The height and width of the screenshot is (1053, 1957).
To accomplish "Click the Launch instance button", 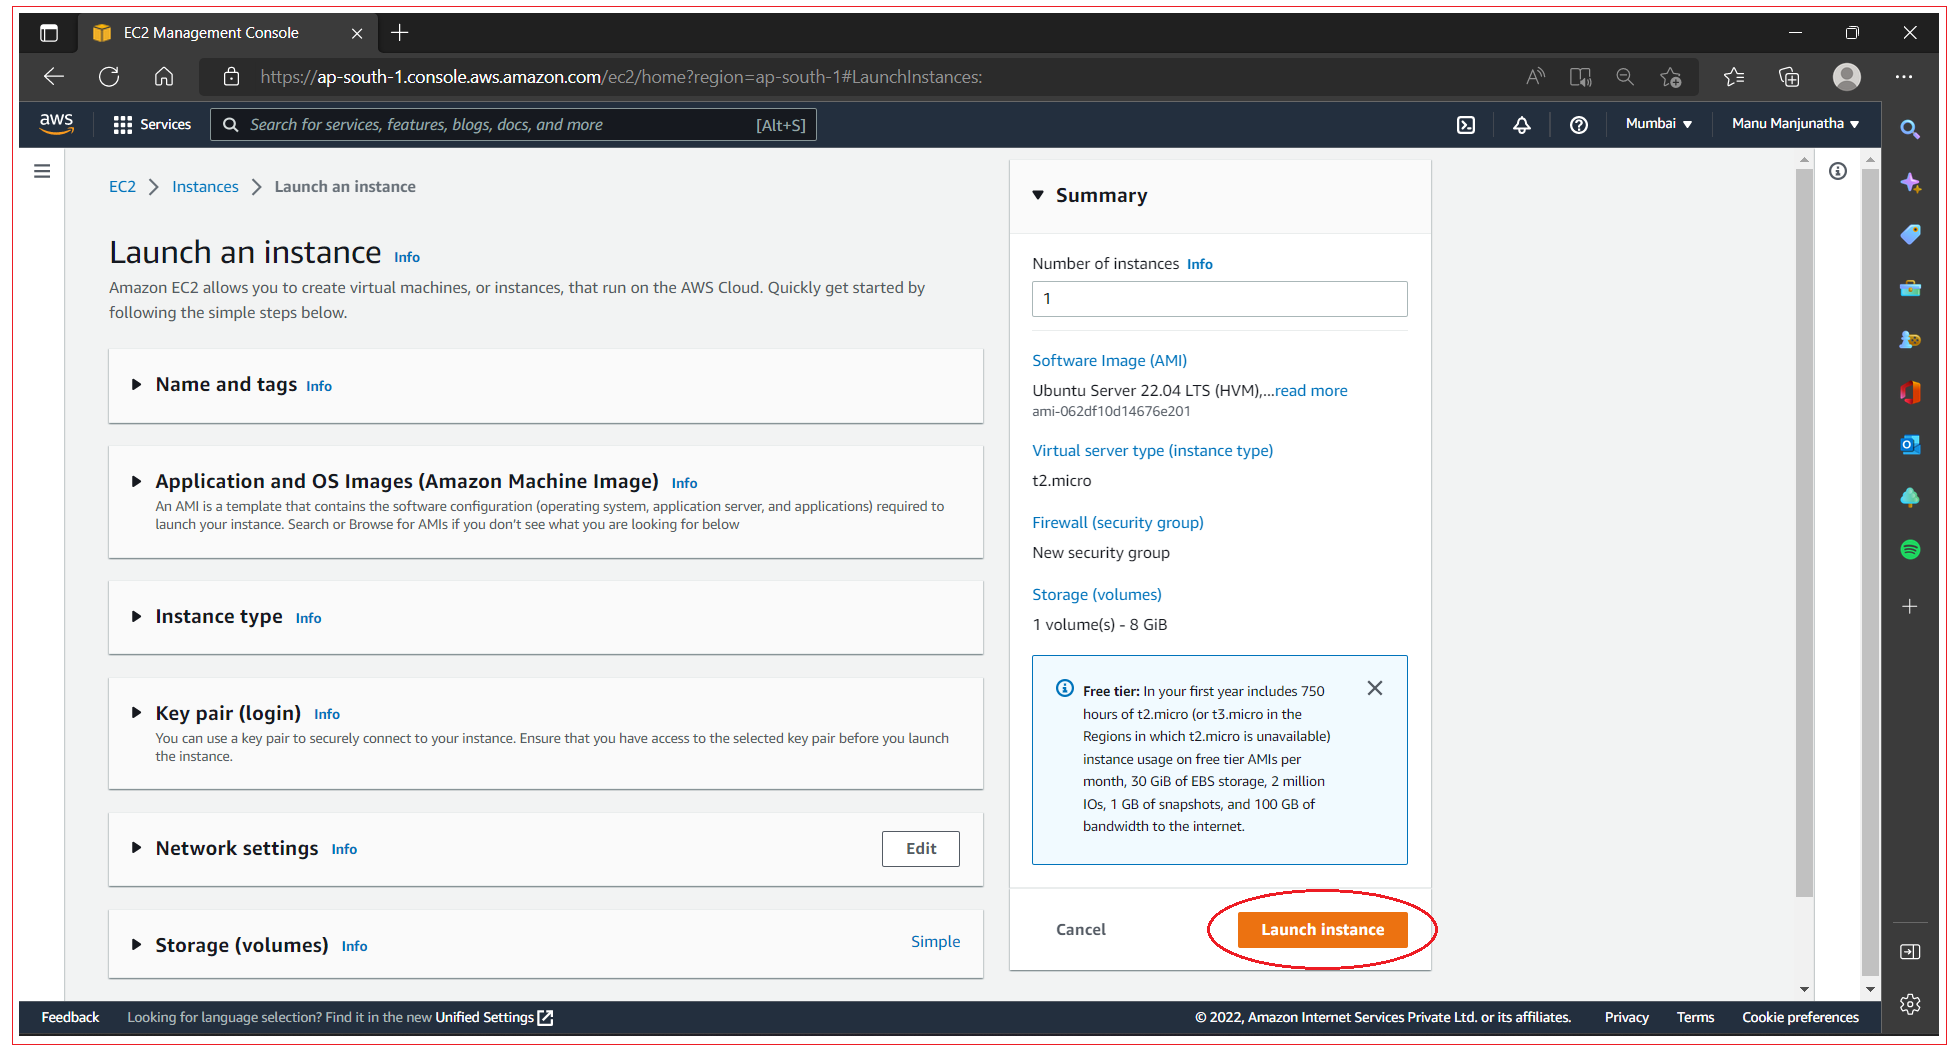I will [x=1322, y=930].
